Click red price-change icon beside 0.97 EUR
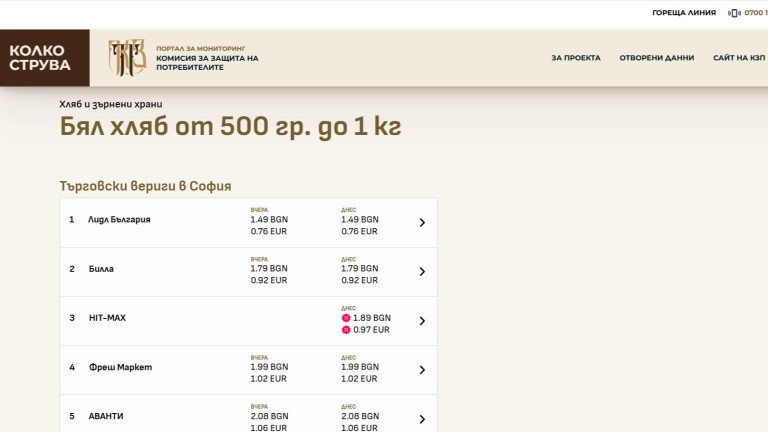768x432 pixels. pos(346,329)
